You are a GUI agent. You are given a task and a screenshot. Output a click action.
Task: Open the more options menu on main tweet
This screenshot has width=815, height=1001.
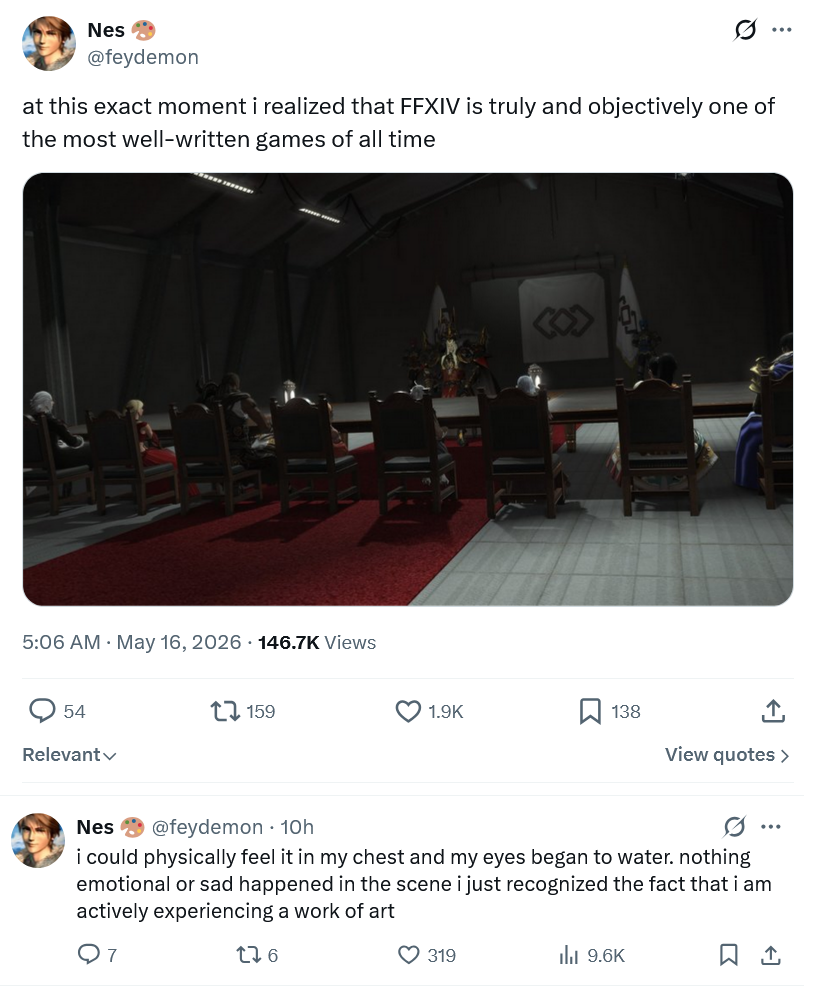(x=782, y=30)
